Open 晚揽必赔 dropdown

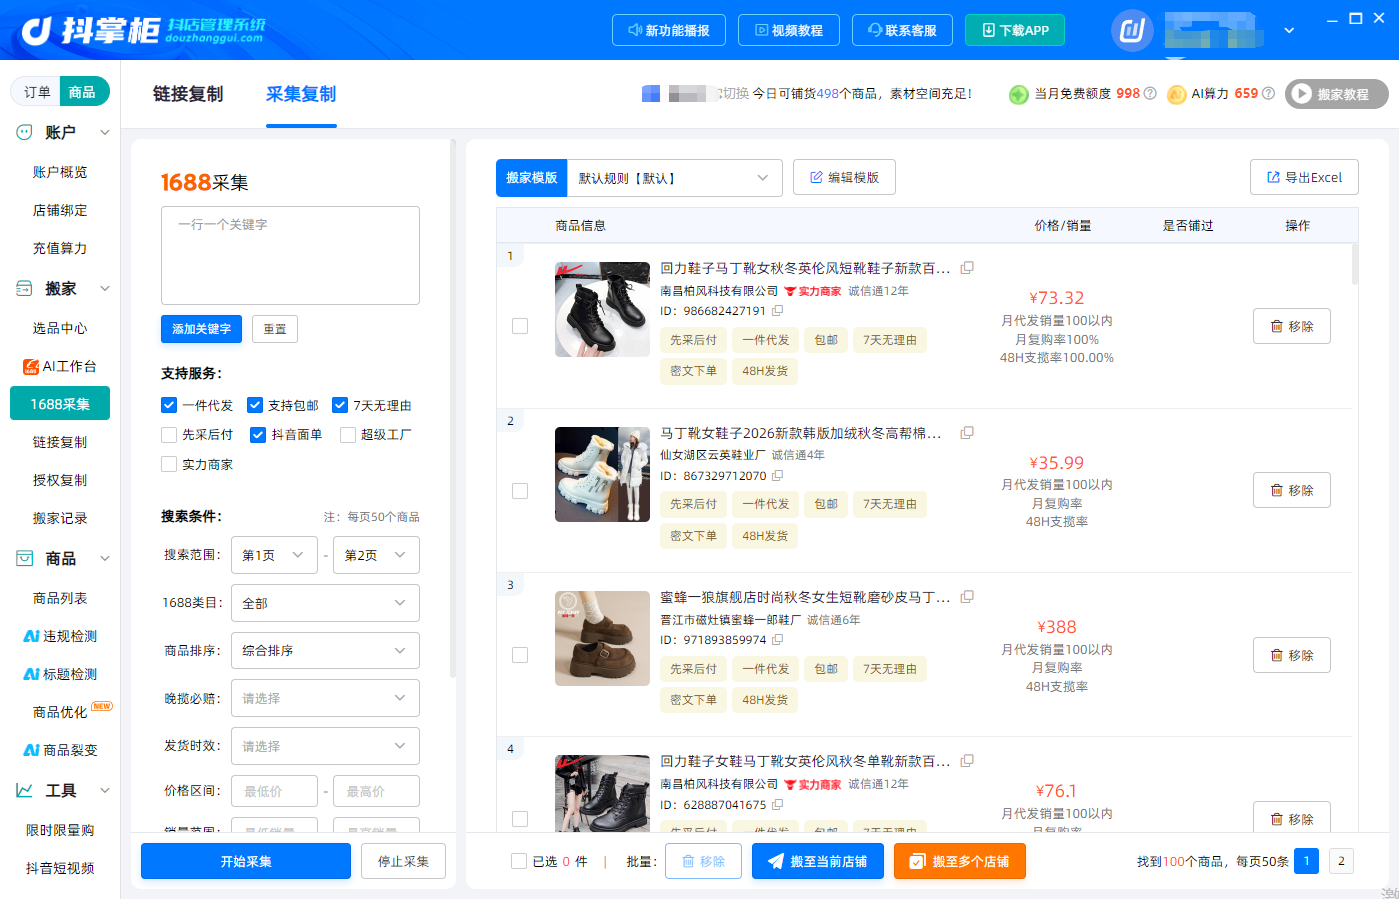pyautogui.click(x=325, y=698)
